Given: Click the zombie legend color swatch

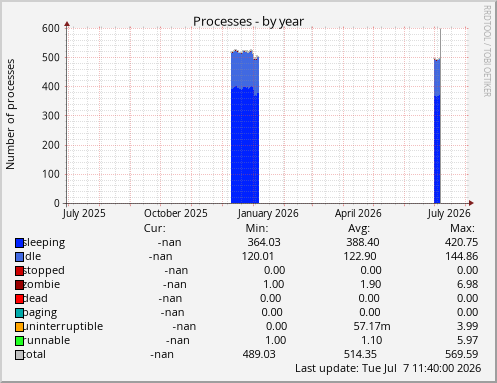Looking at the screenshot, I should point(19,285).
